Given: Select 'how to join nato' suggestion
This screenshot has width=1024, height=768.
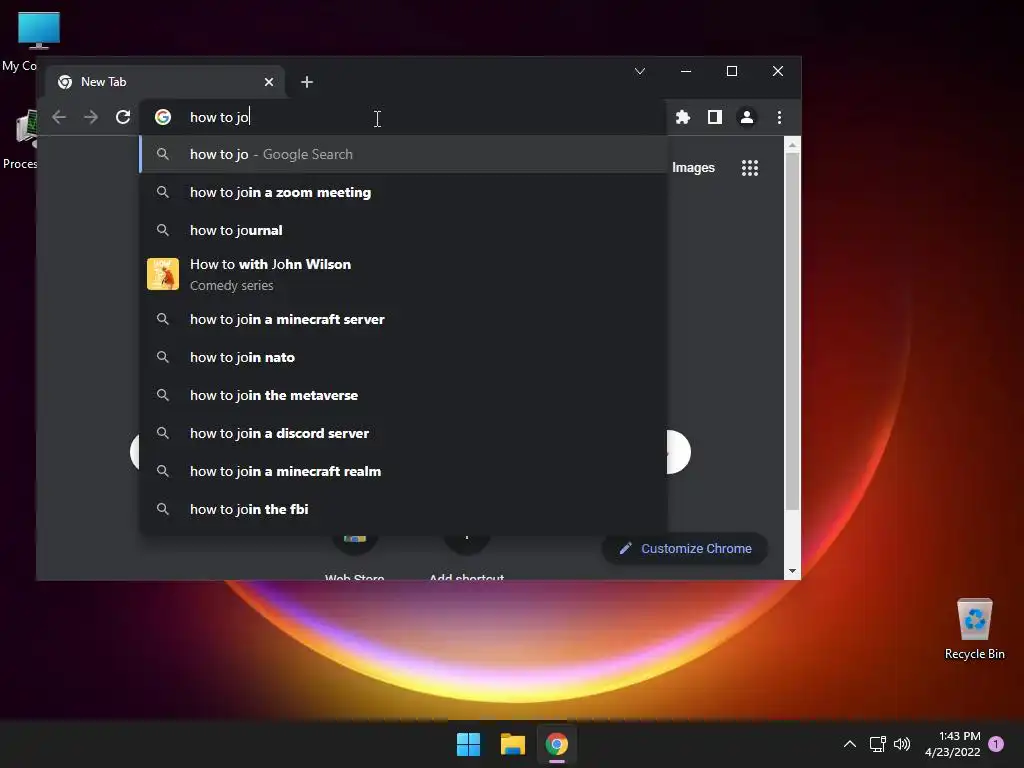Looking at the screenshot, I should (403, 357).
